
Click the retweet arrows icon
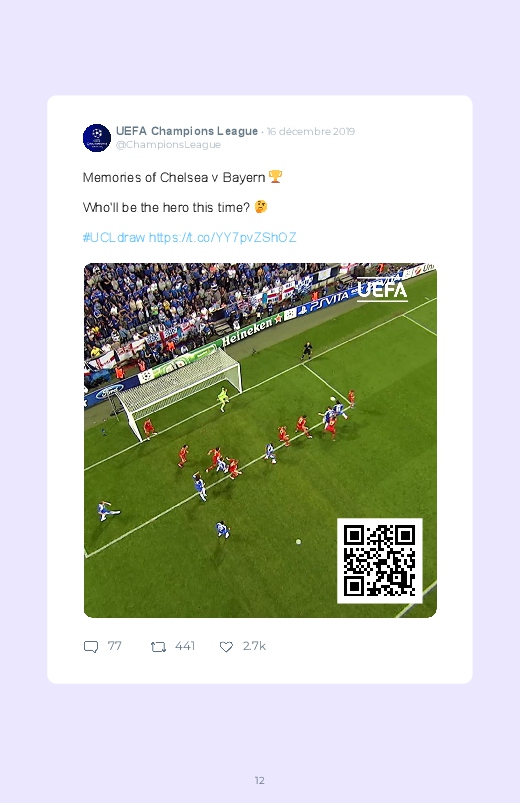tap(158, 647)
